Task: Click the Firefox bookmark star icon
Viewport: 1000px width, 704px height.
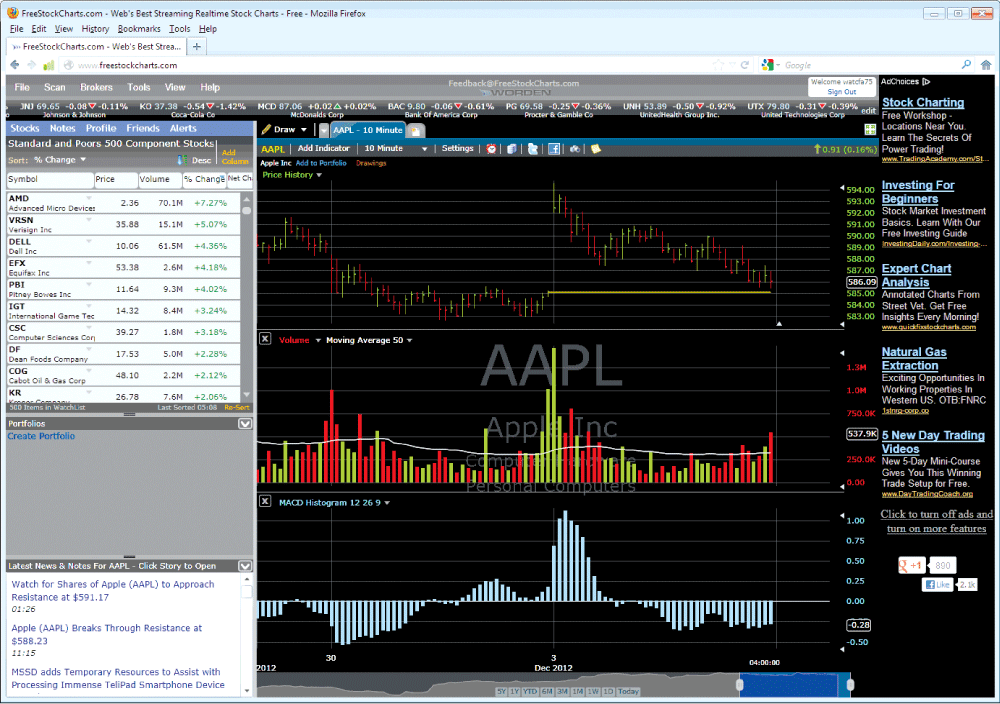Action: (719, 65)
